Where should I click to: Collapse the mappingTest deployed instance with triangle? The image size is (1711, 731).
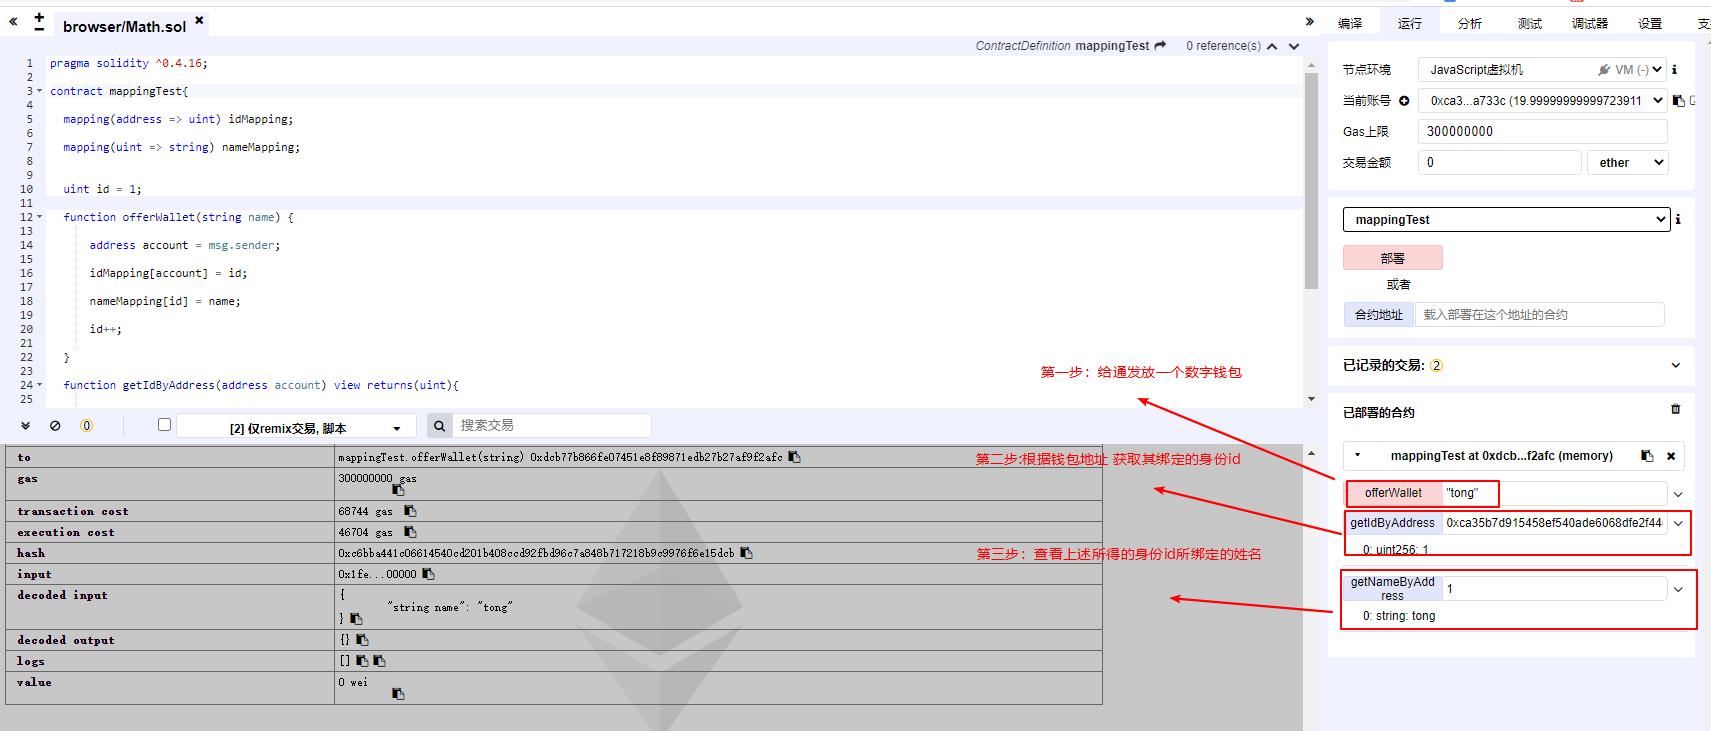tap(1357, 455)
